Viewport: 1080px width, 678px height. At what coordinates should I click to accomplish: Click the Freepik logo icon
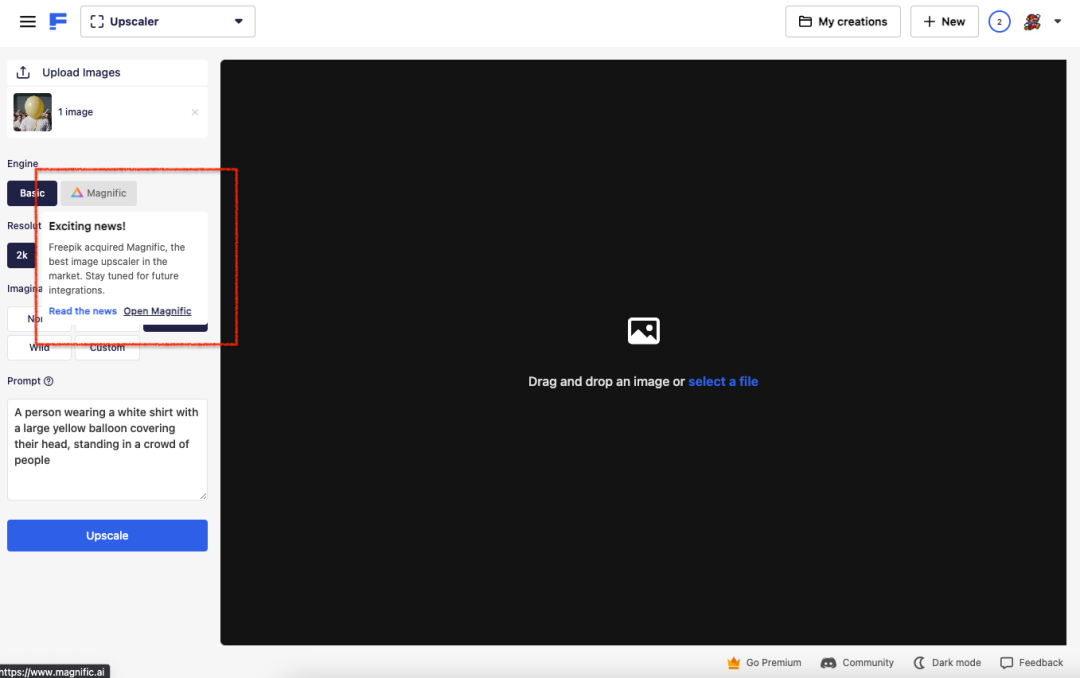tap(58, 21)
